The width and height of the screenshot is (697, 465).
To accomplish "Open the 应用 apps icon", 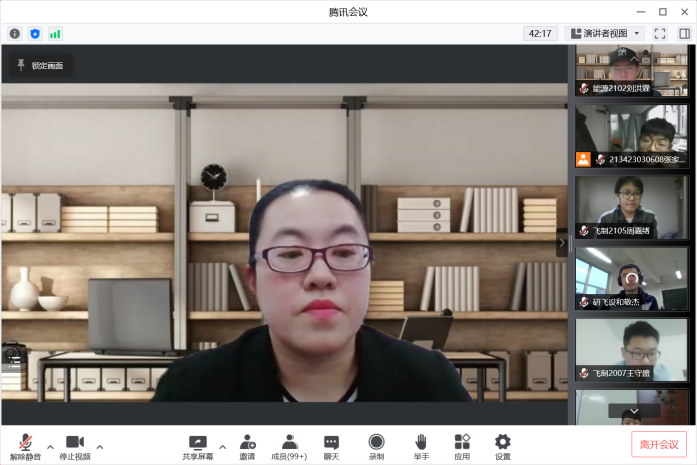I will click(x=462, y=446).
